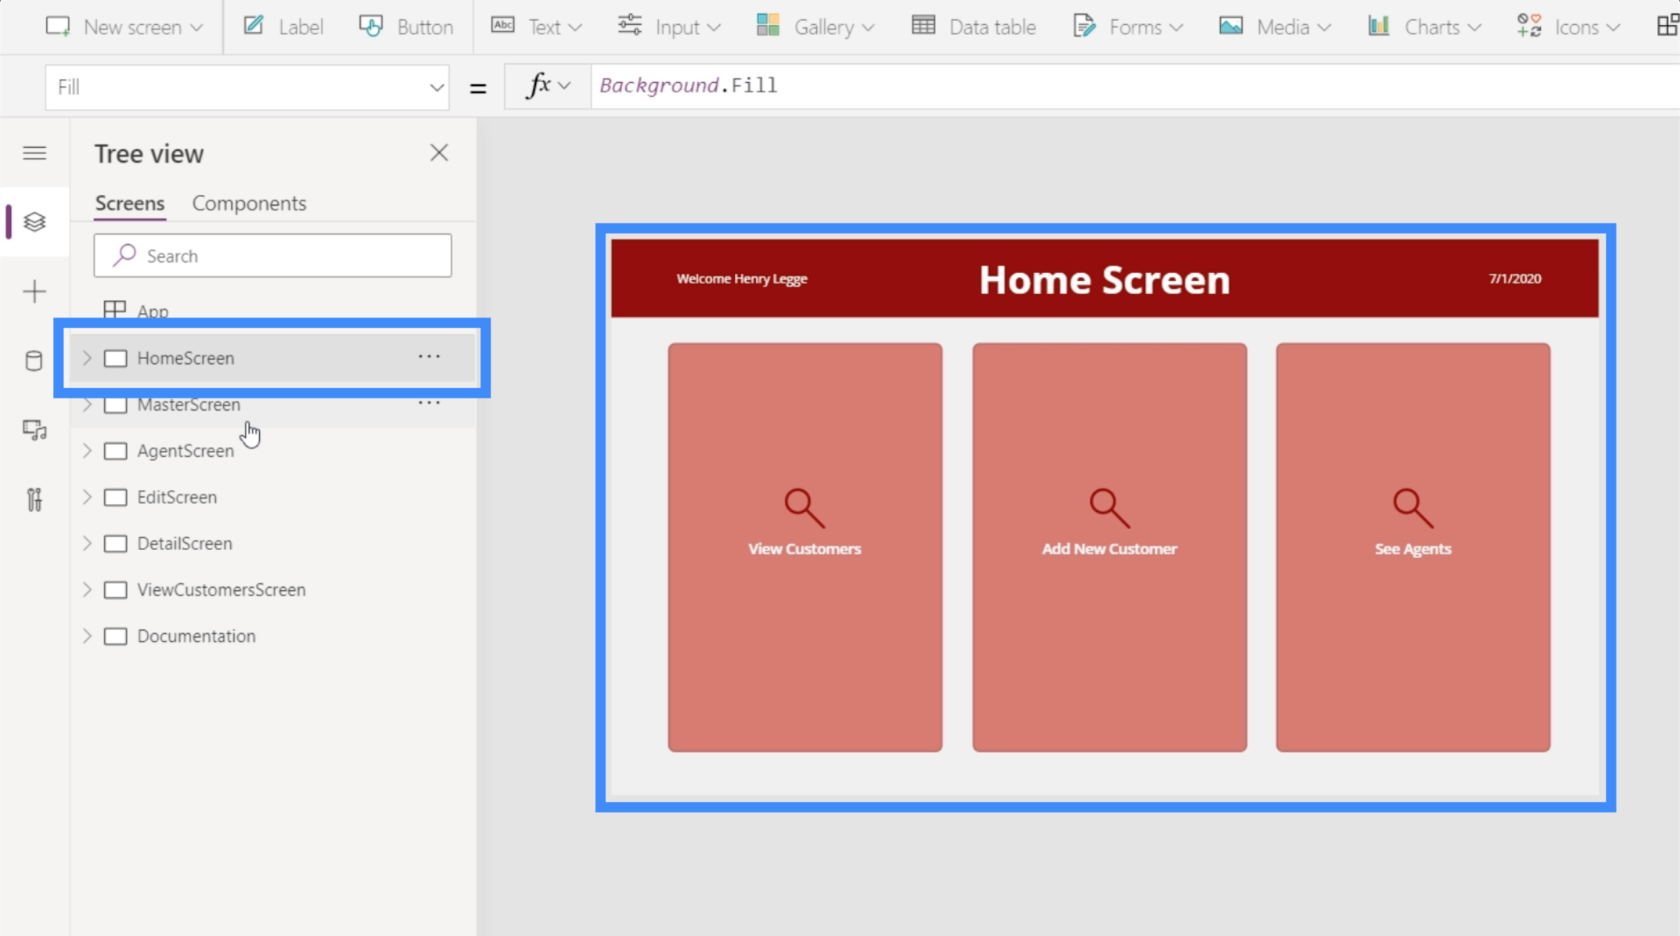Insert a Button control
Viewport: 1680px width, 936px height.
pyautogui.click(x=406, y=27)
